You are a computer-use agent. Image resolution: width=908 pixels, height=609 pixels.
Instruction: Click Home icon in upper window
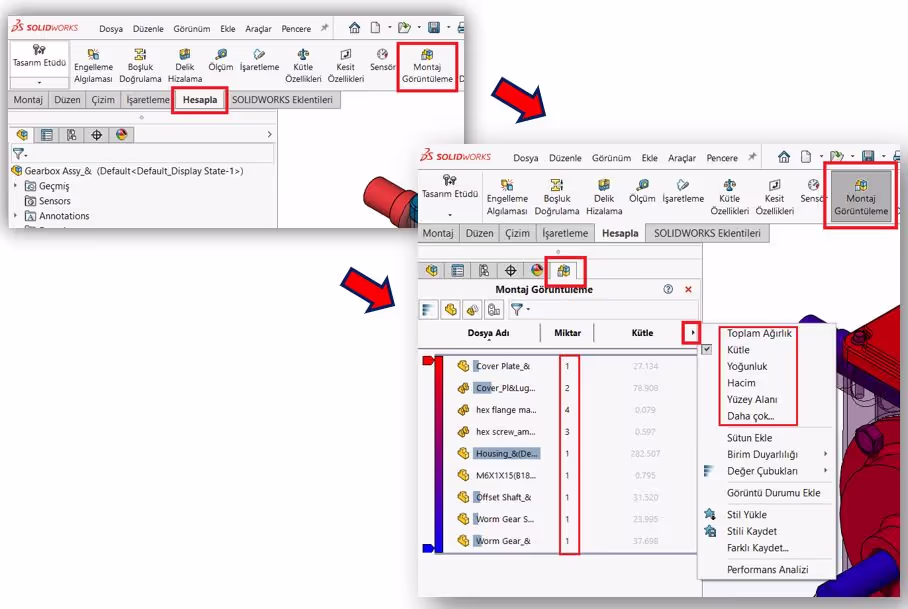click(x=354, y=27)
